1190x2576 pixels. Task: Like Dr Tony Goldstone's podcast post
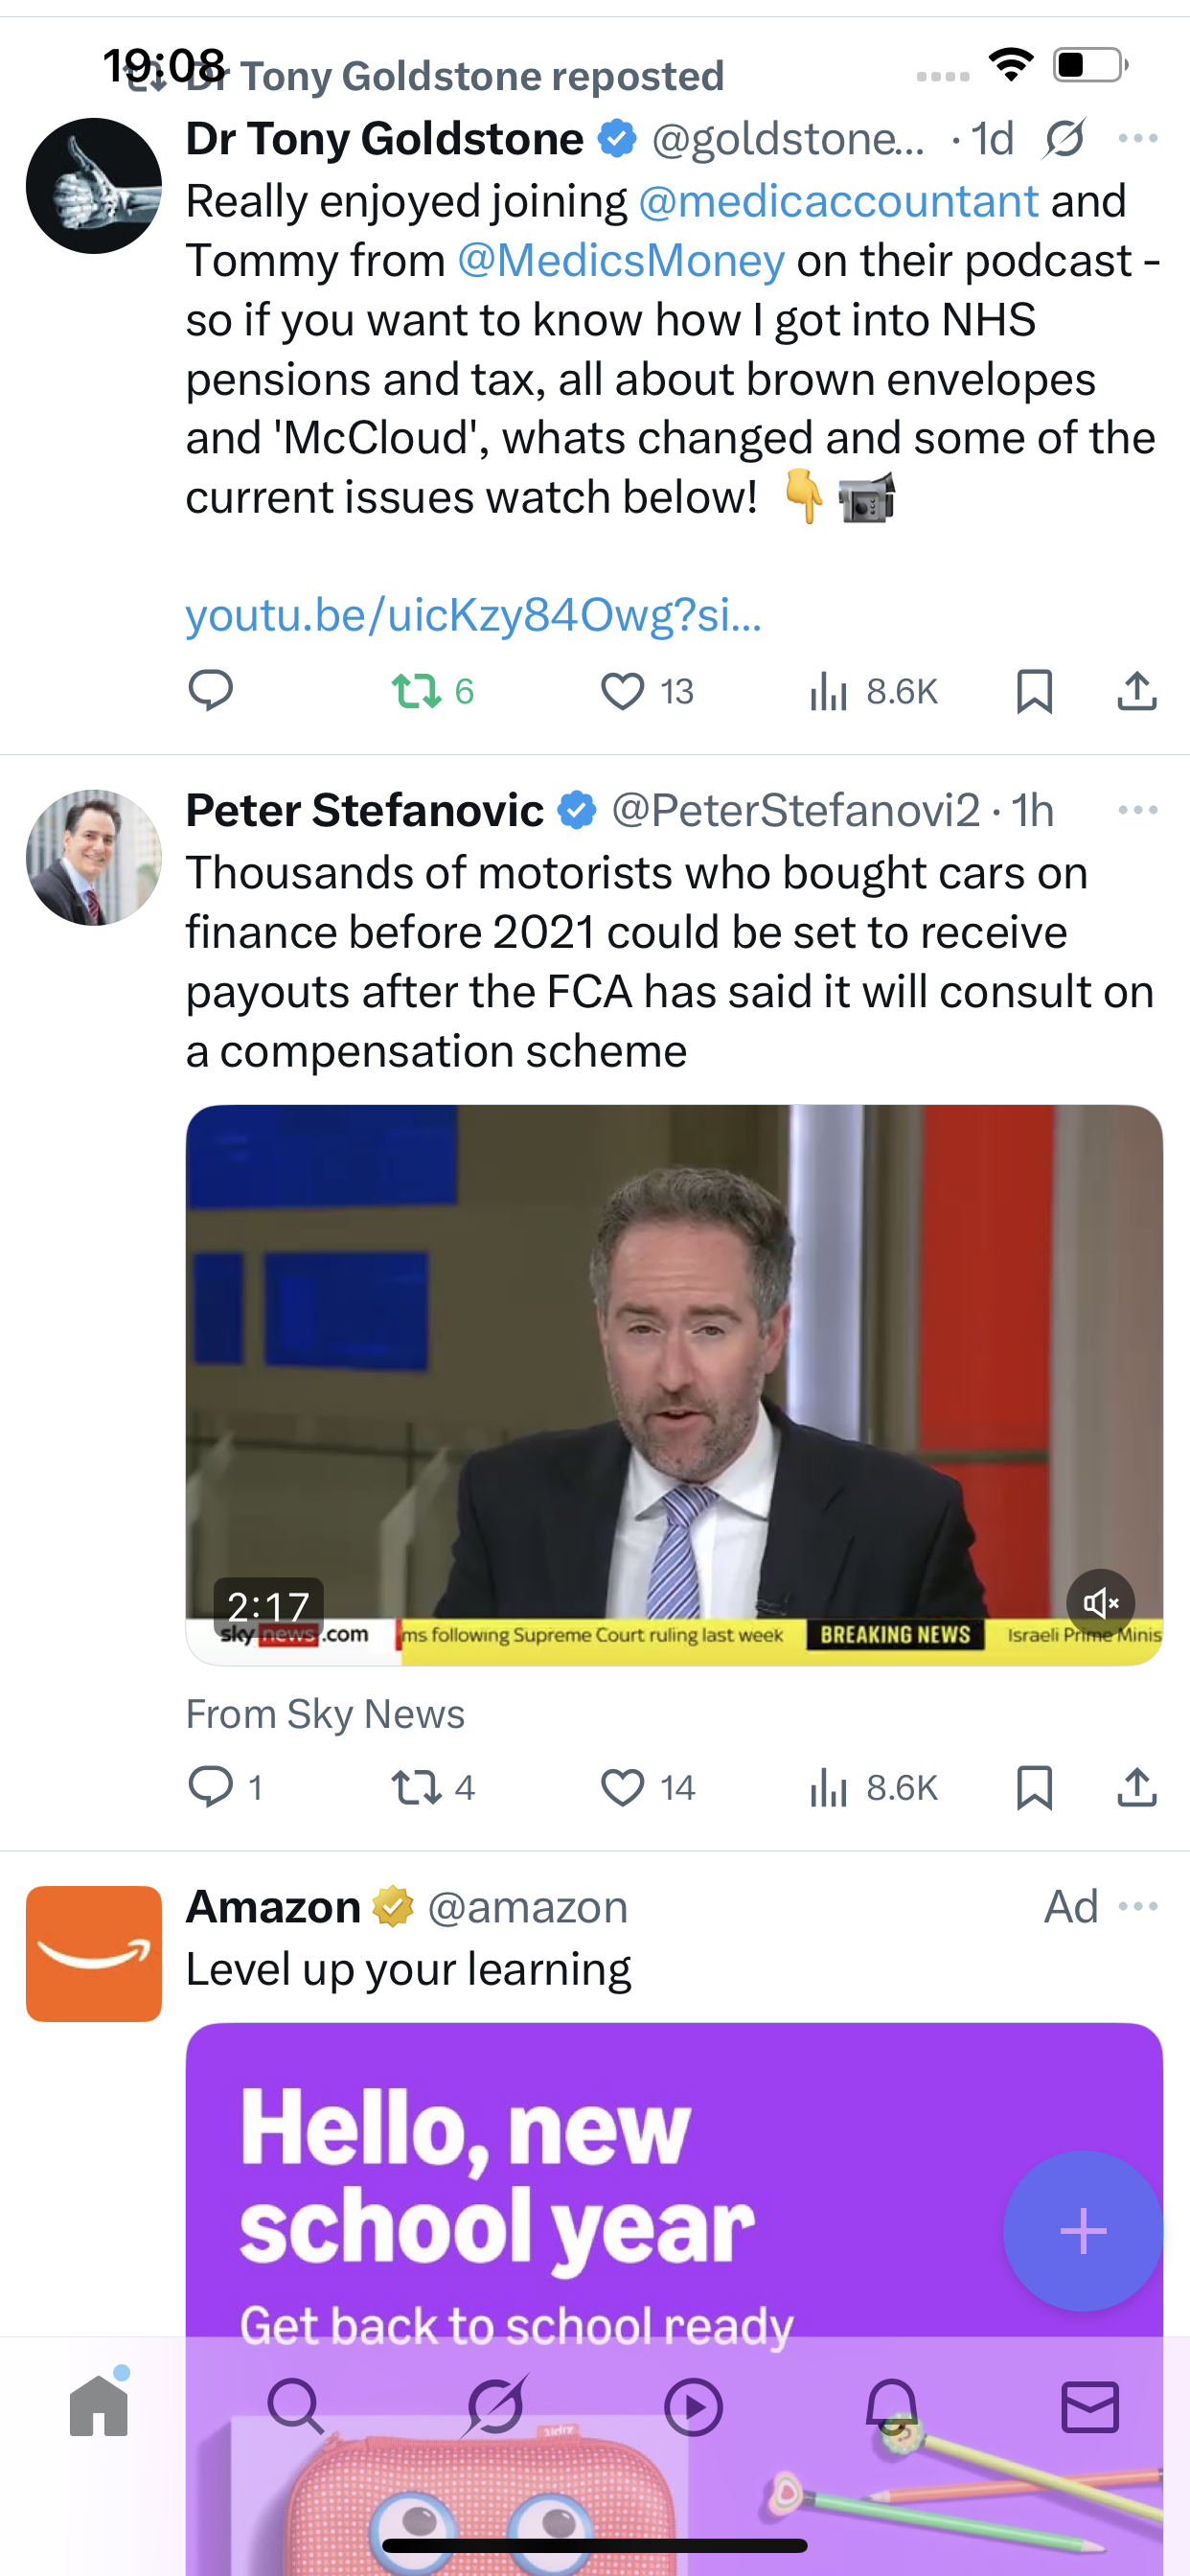[x=623, y=690]
